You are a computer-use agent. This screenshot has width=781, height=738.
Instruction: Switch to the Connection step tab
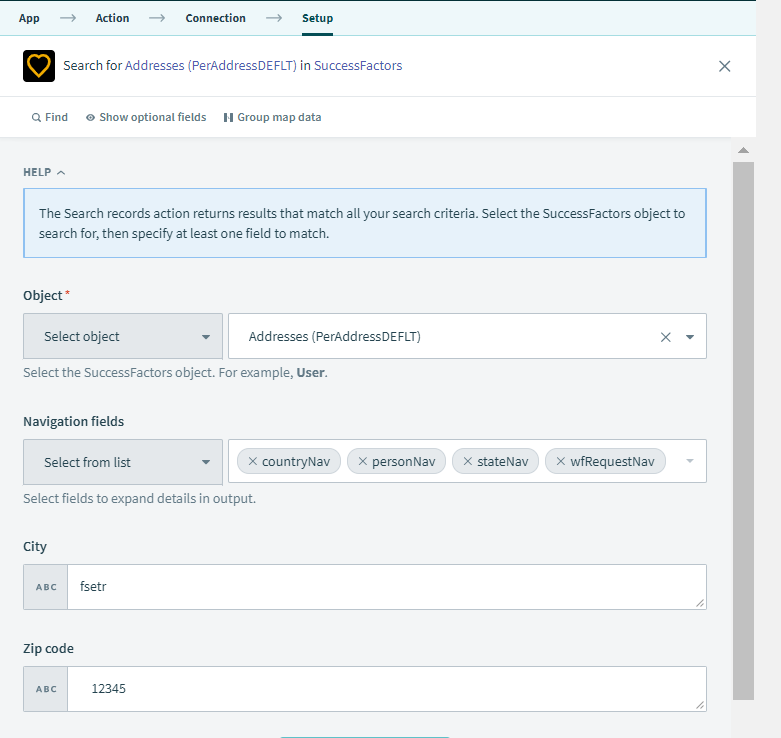[215, 18]
